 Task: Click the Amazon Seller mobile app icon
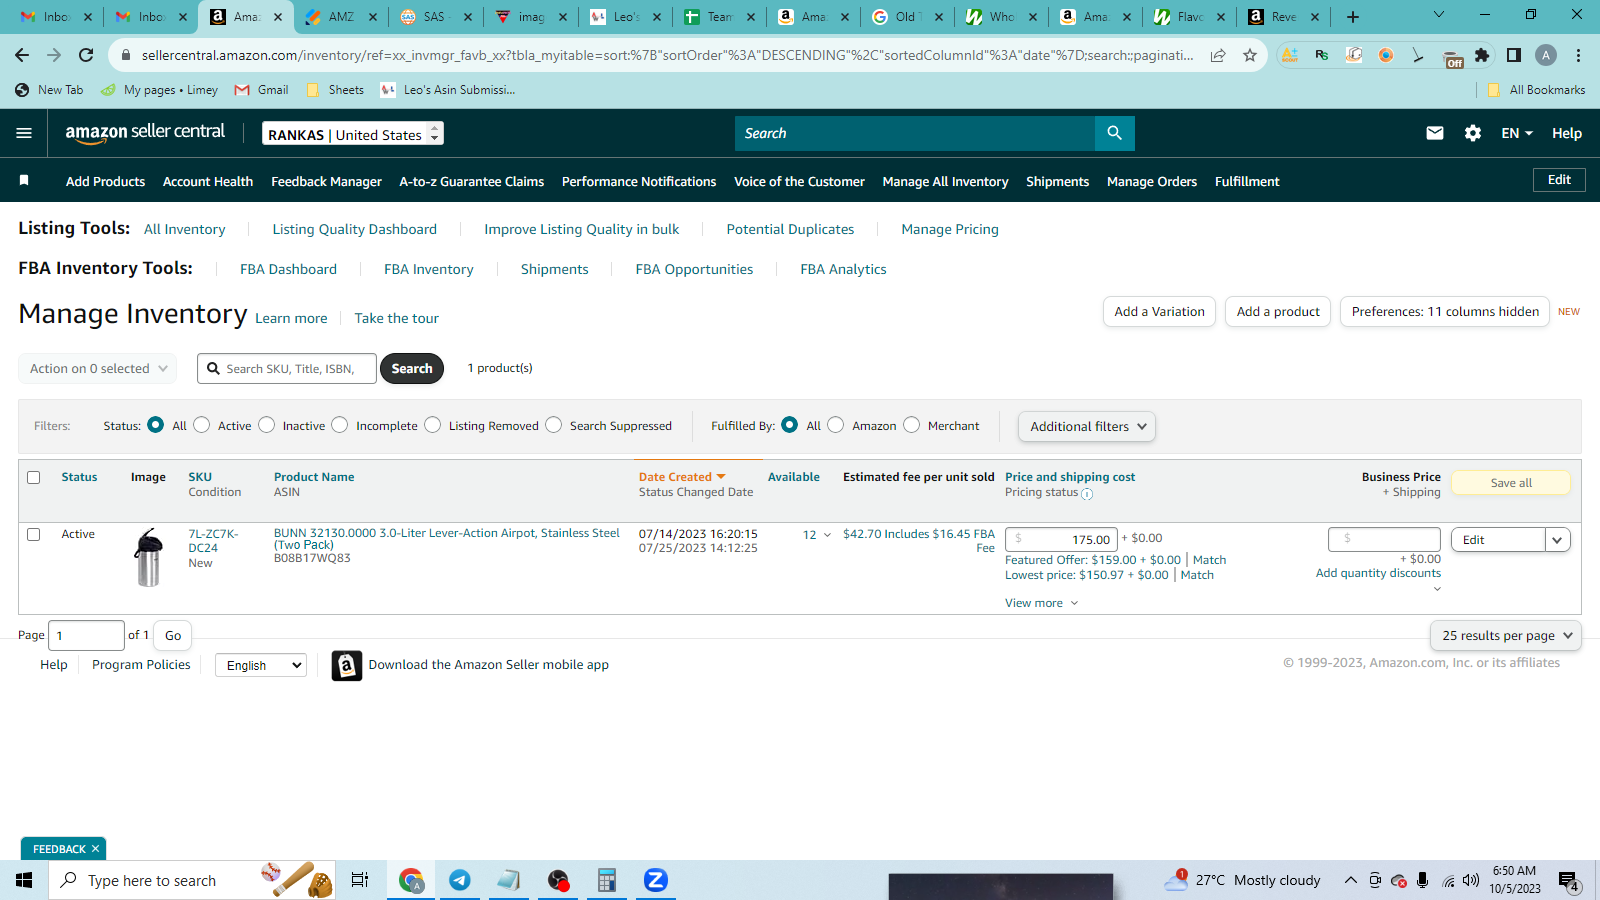point(346,665)
